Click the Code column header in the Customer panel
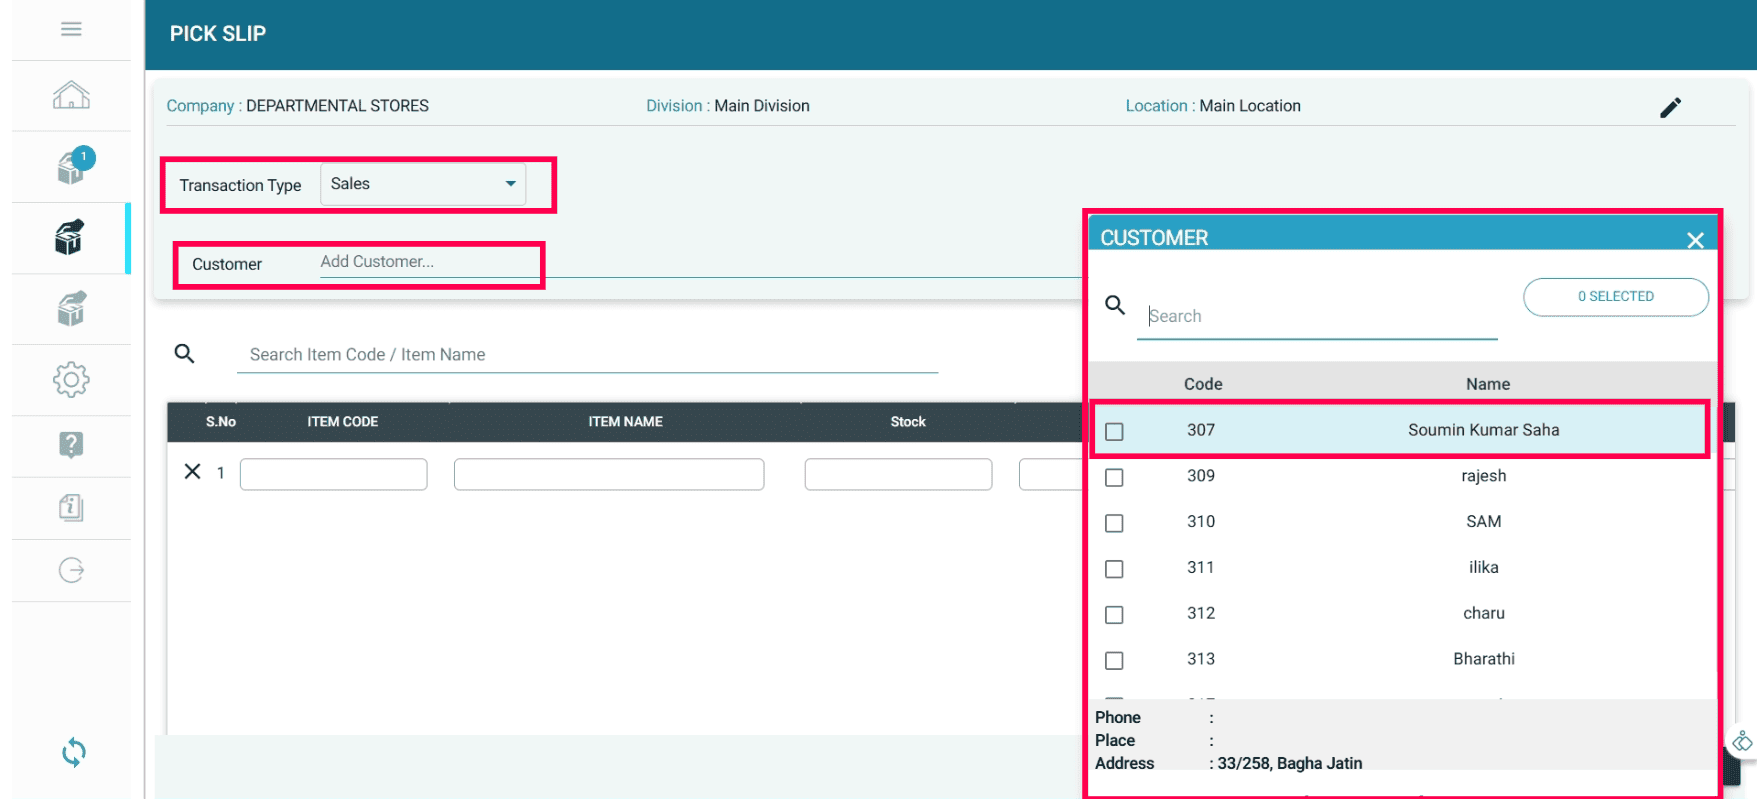 point(1203,384)
